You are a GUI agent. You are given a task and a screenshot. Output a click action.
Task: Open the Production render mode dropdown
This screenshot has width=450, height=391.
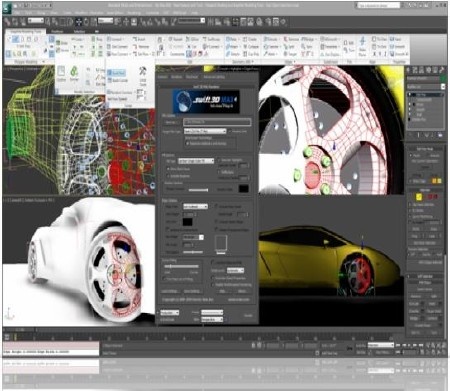(169, 312)
